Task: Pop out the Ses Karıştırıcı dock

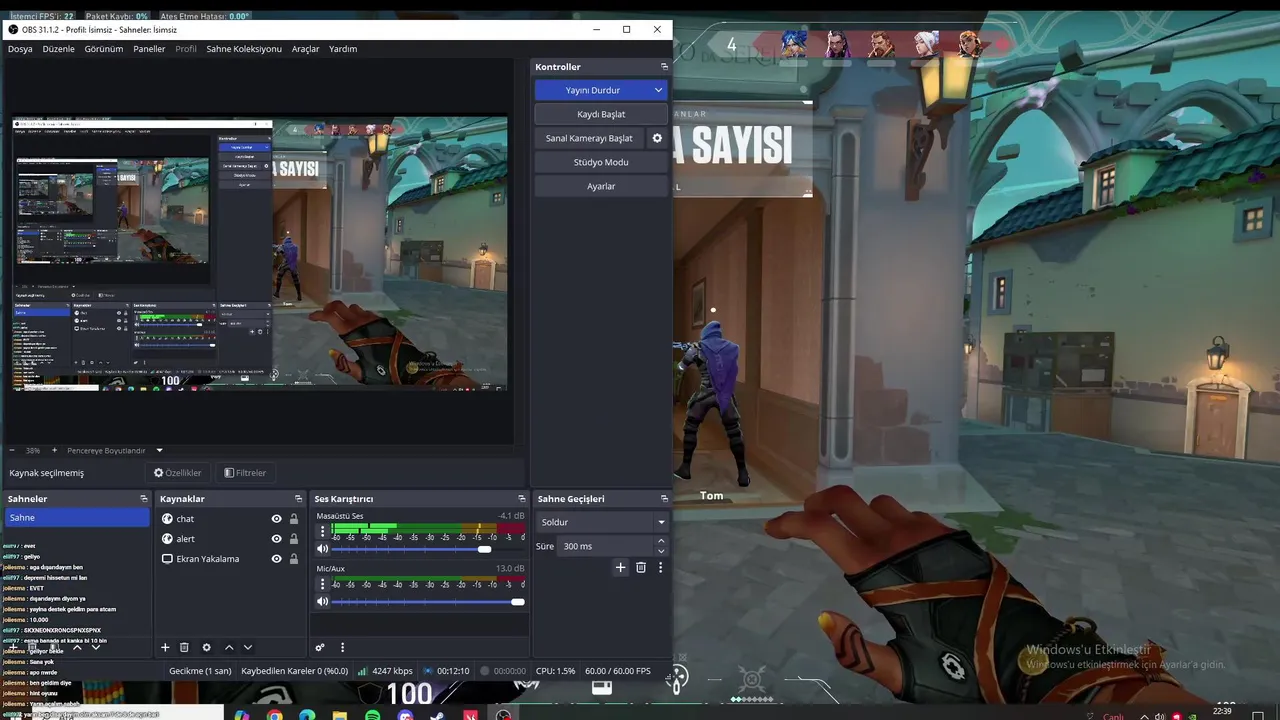Action: click(521, 499)
